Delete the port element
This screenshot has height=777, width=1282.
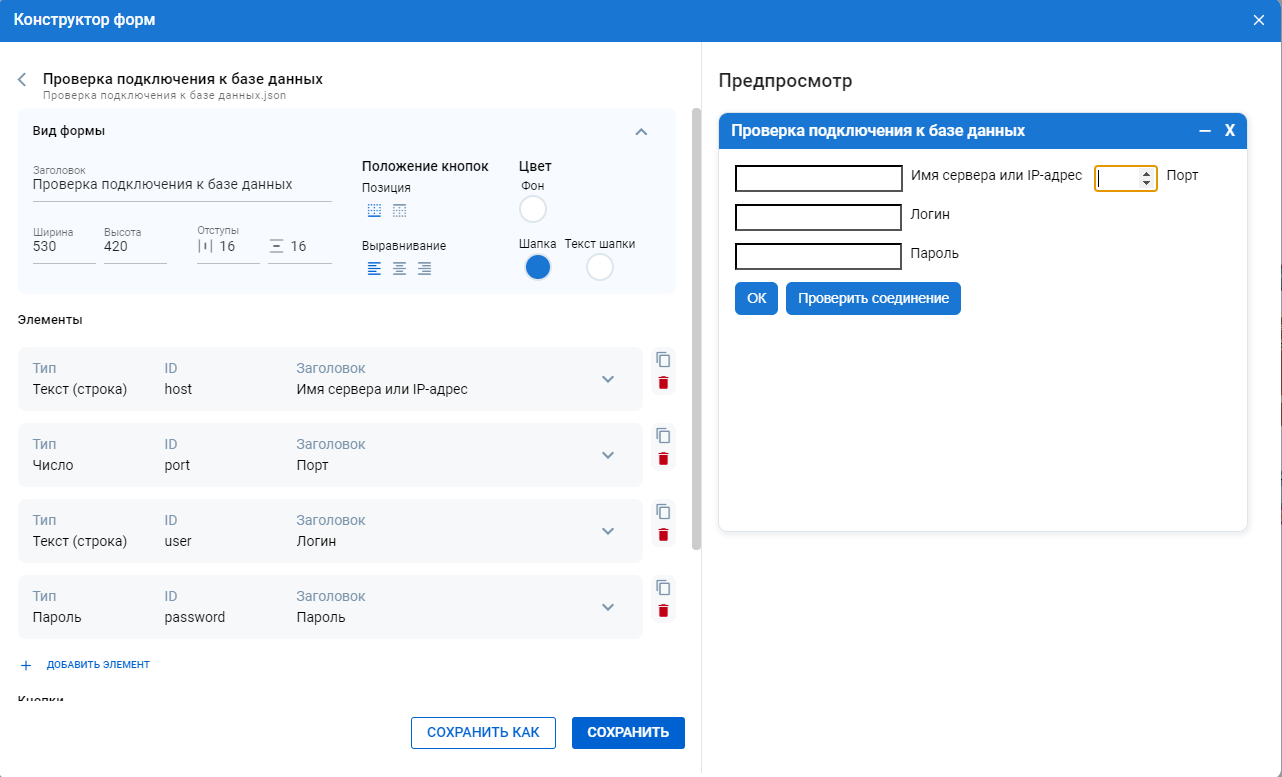(x=663, y=459)
